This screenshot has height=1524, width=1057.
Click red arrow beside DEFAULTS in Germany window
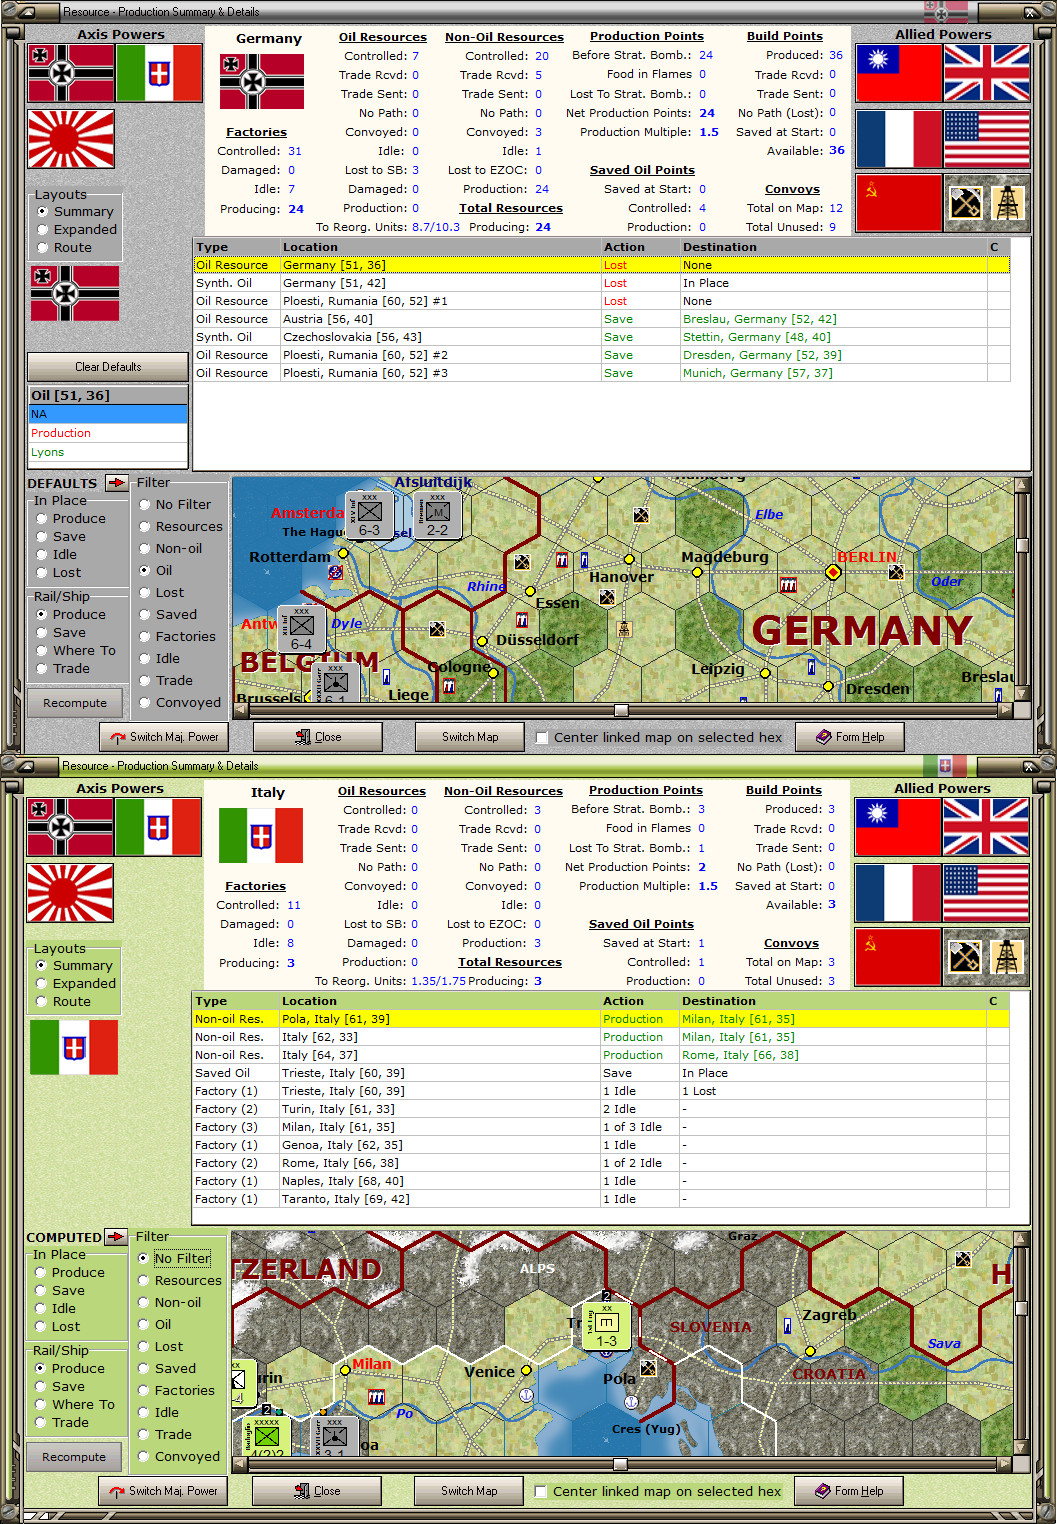(117, 482)
